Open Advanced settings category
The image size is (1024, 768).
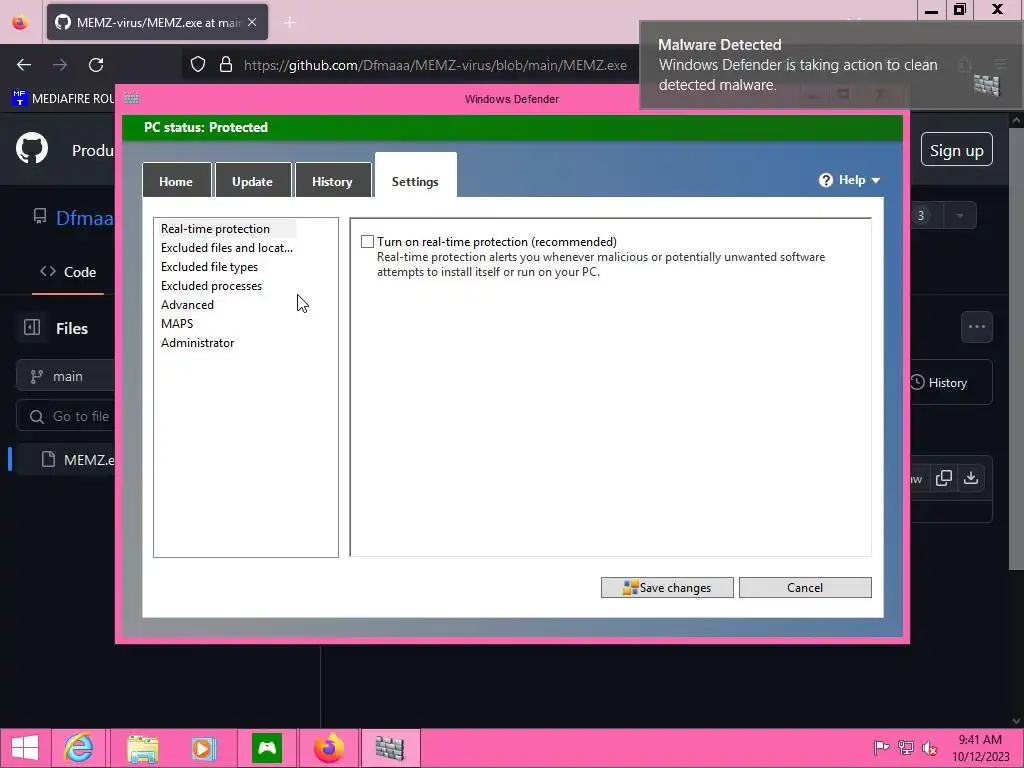pos(187,304)
